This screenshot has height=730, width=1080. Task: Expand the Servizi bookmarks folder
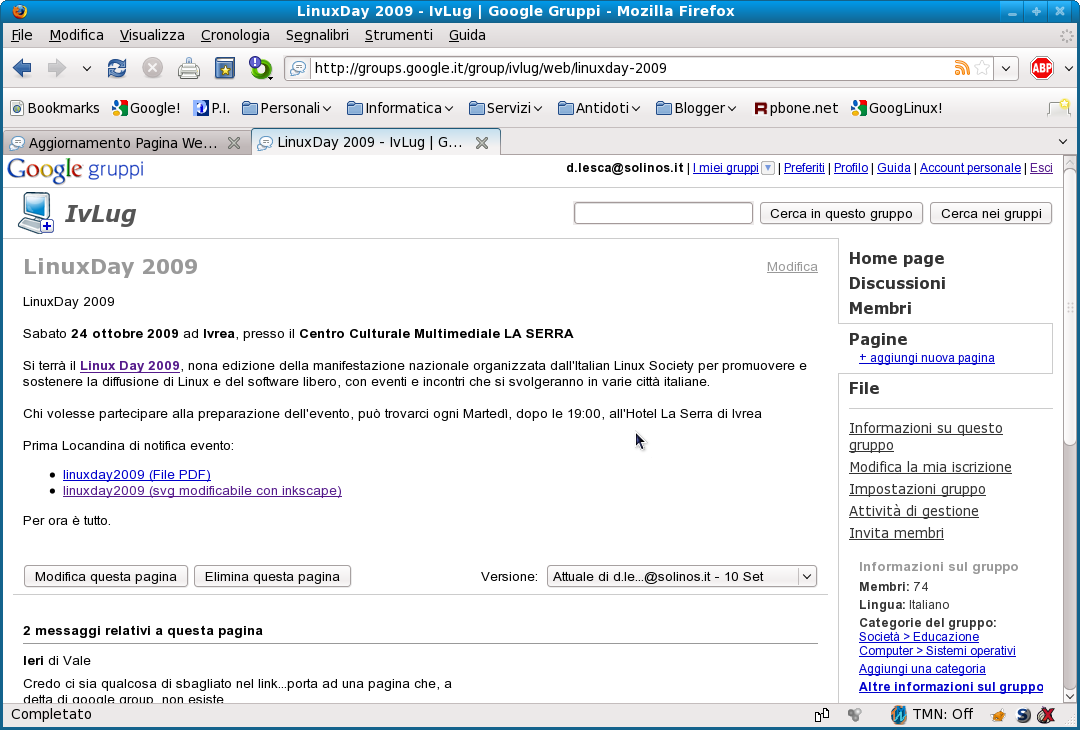pyautogui.click(x=506, y=108)
